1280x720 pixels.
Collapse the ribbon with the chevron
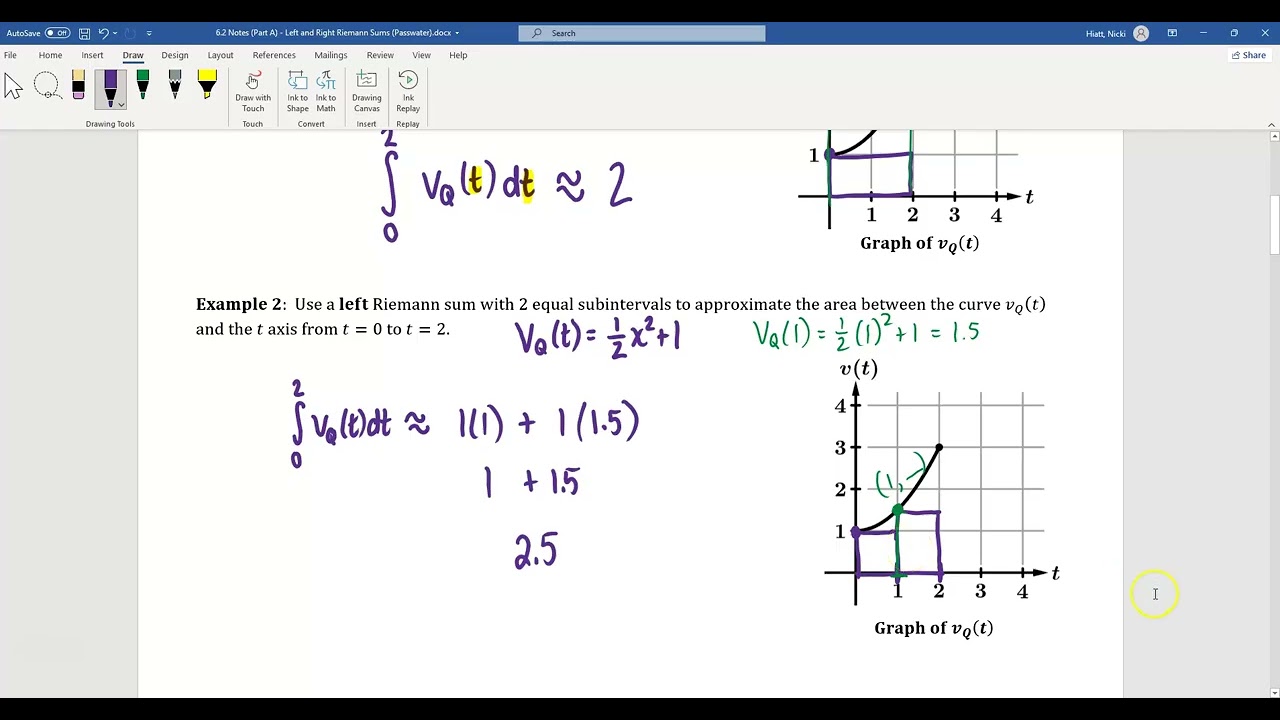(x=1272, y=124)
